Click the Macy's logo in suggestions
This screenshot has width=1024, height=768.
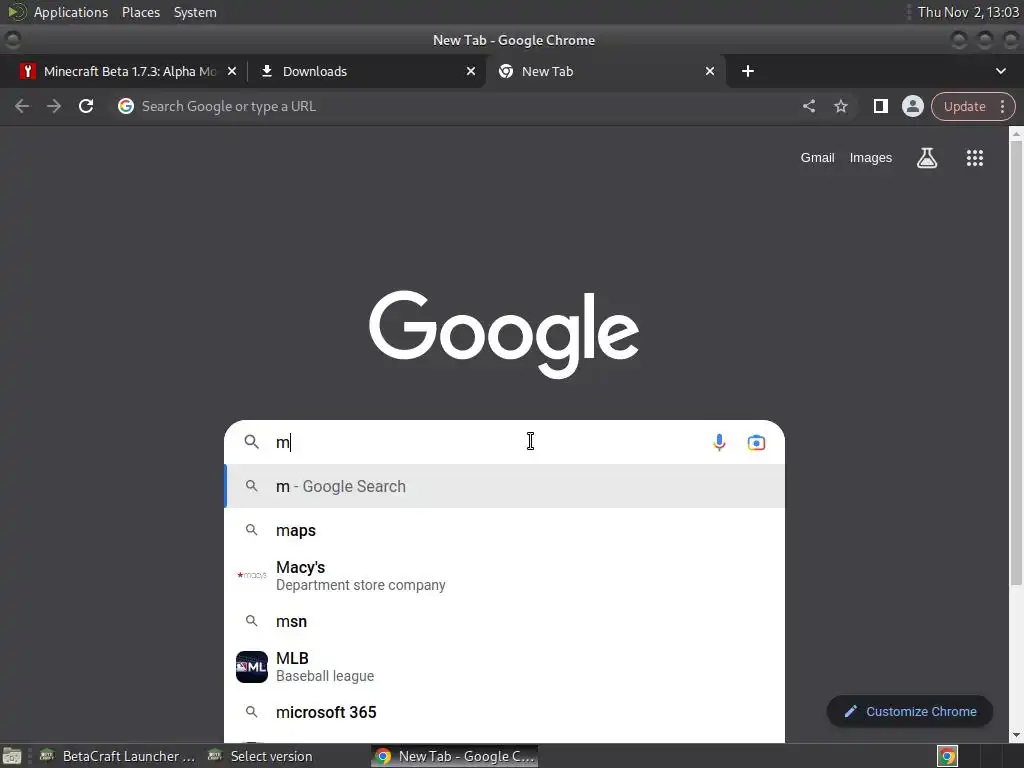point(251,575)
